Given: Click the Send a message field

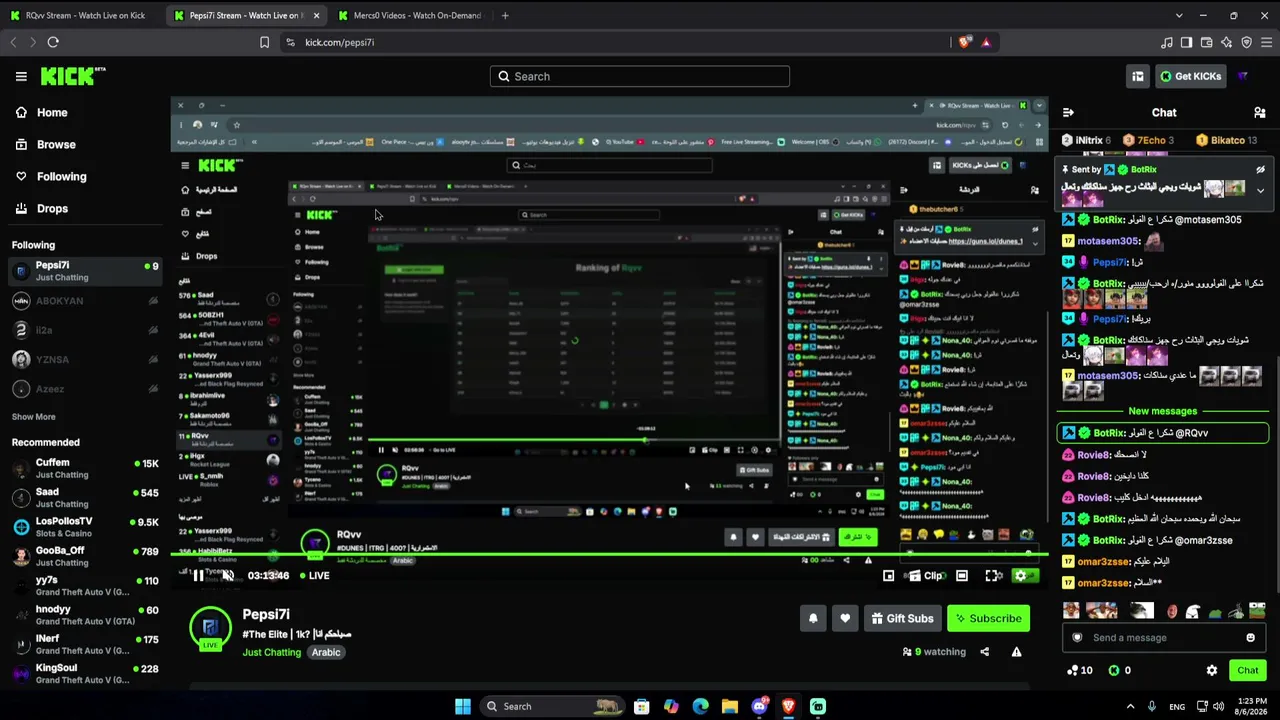Looking at the screenshot, I should point(1164,638).
